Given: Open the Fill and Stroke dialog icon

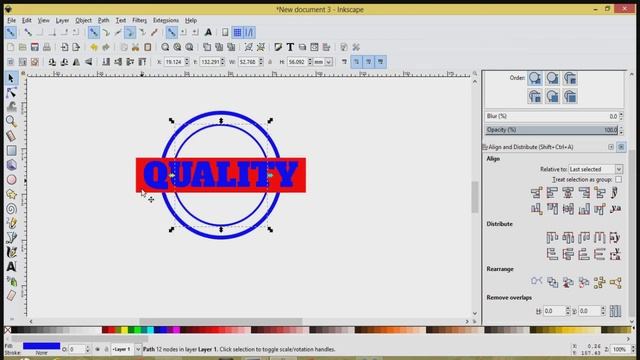Looking at the screenshot, I should 278,47.
